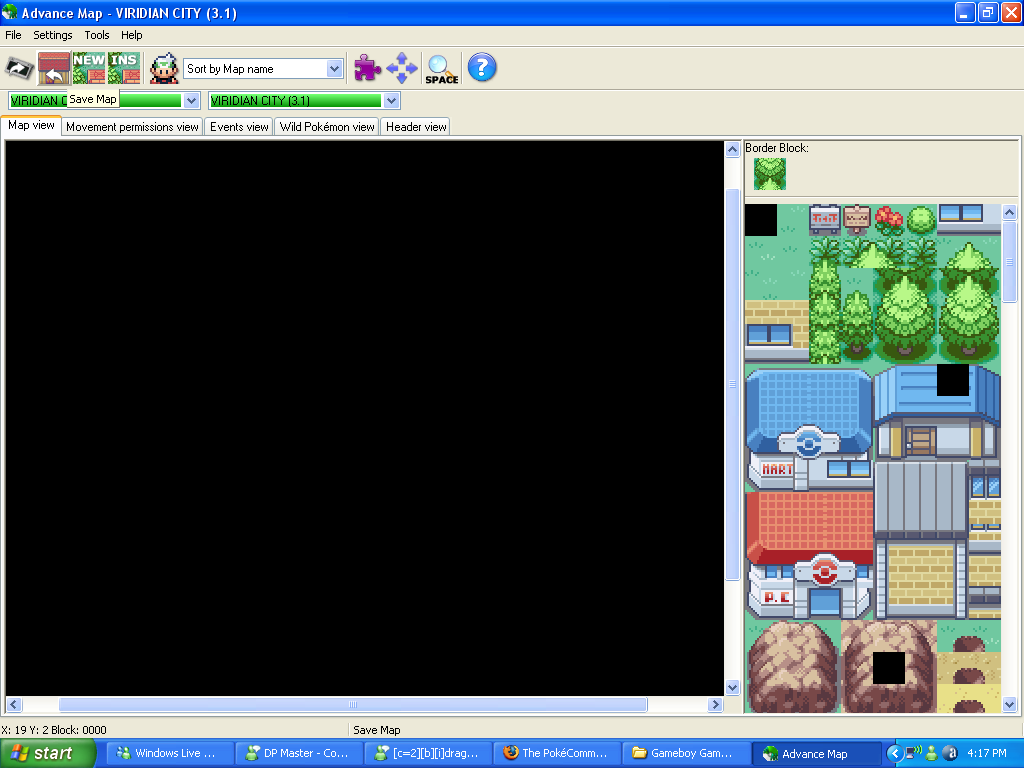Viewport: 1024px width, 768px height.
Task: Switch to DP Master taskbar item
Action: coord(298,754)
